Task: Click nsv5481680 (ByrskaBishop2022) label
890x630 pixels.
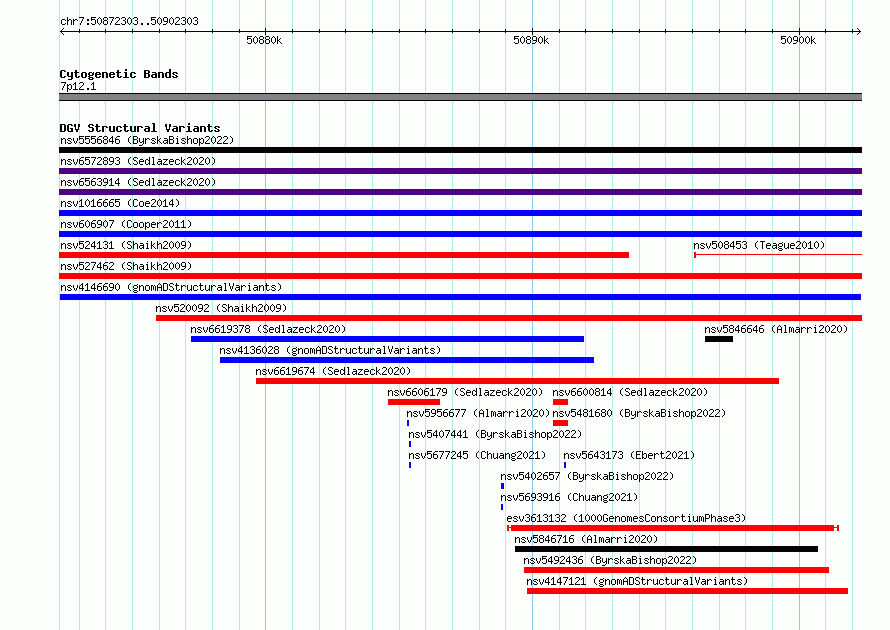Action: (x=639, y=413)
